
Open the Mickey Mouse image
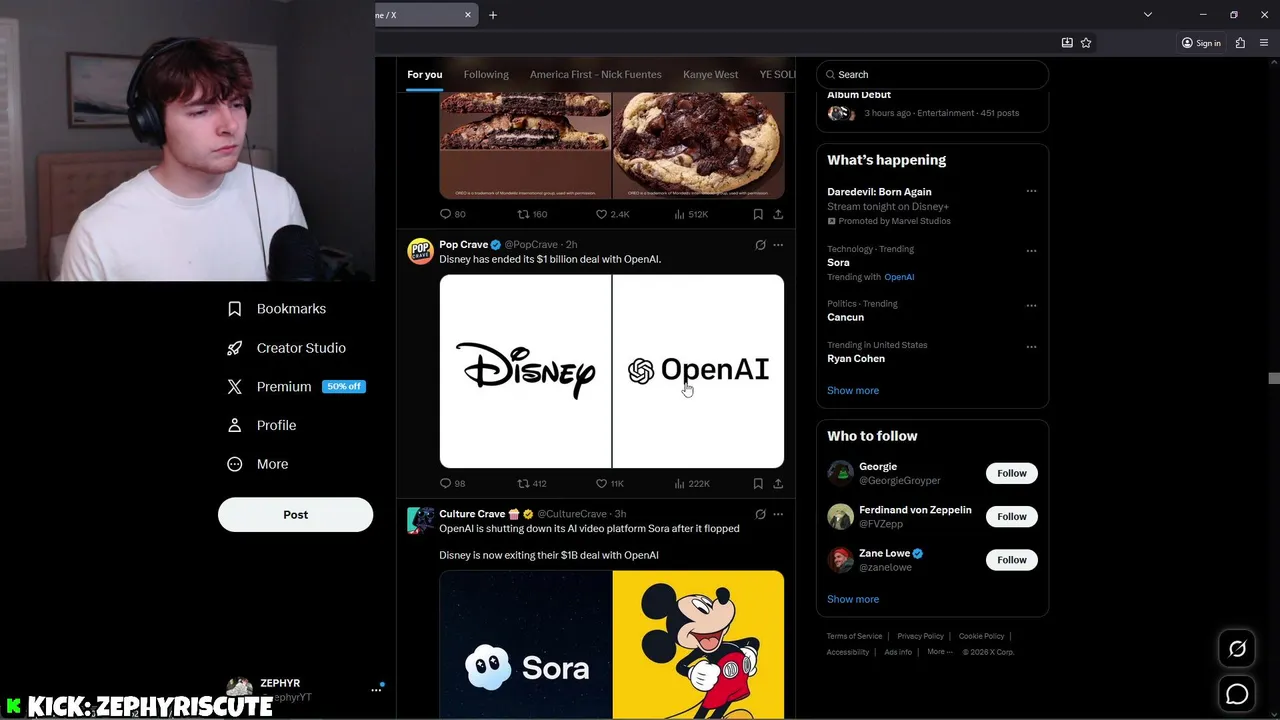tap(698, 645)
